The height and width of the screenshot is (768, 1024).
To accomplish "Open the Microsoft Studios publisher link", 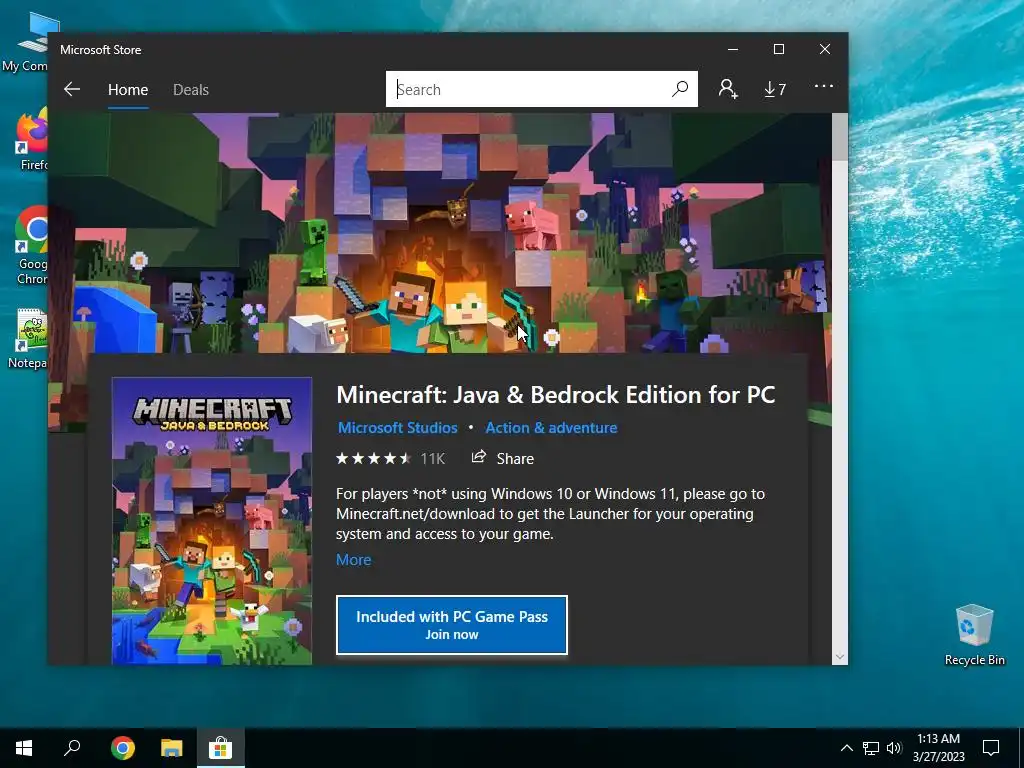I will 398,428.
